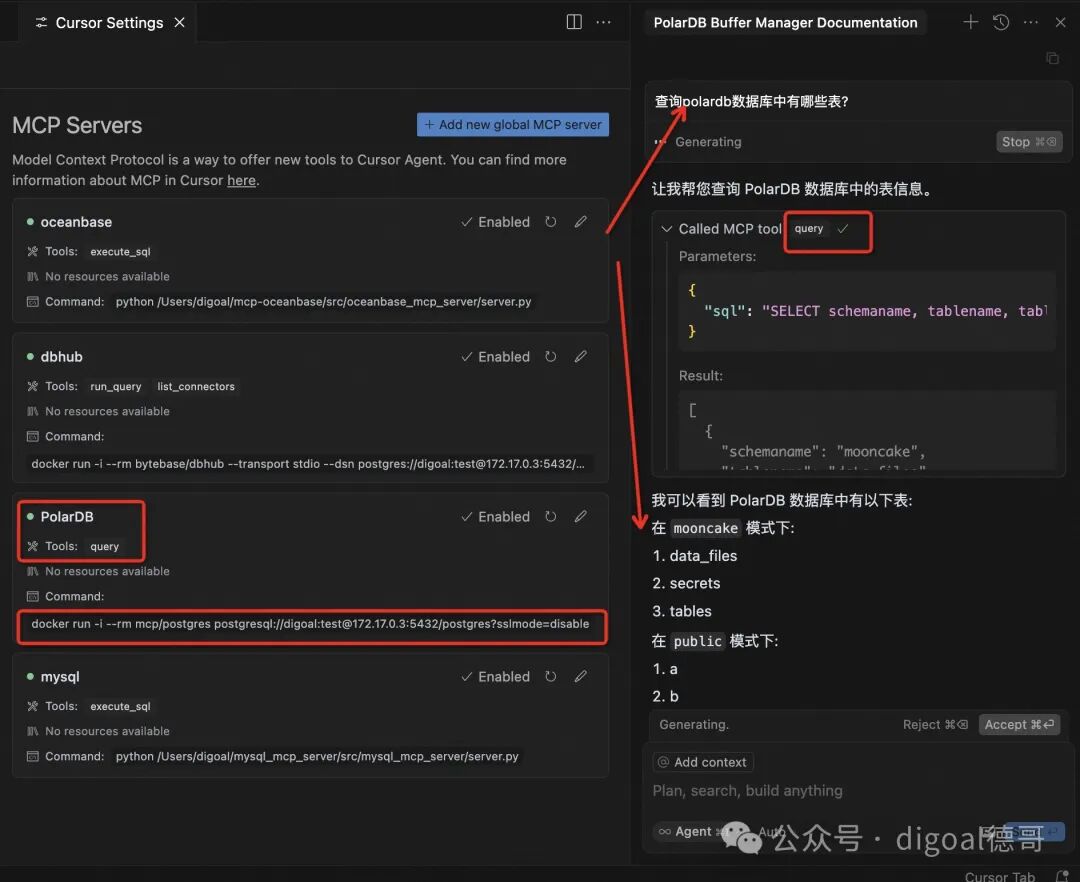Close the Cursor Settings tab
Viewport: 1080px width, 882px height.
click(179, 23)
